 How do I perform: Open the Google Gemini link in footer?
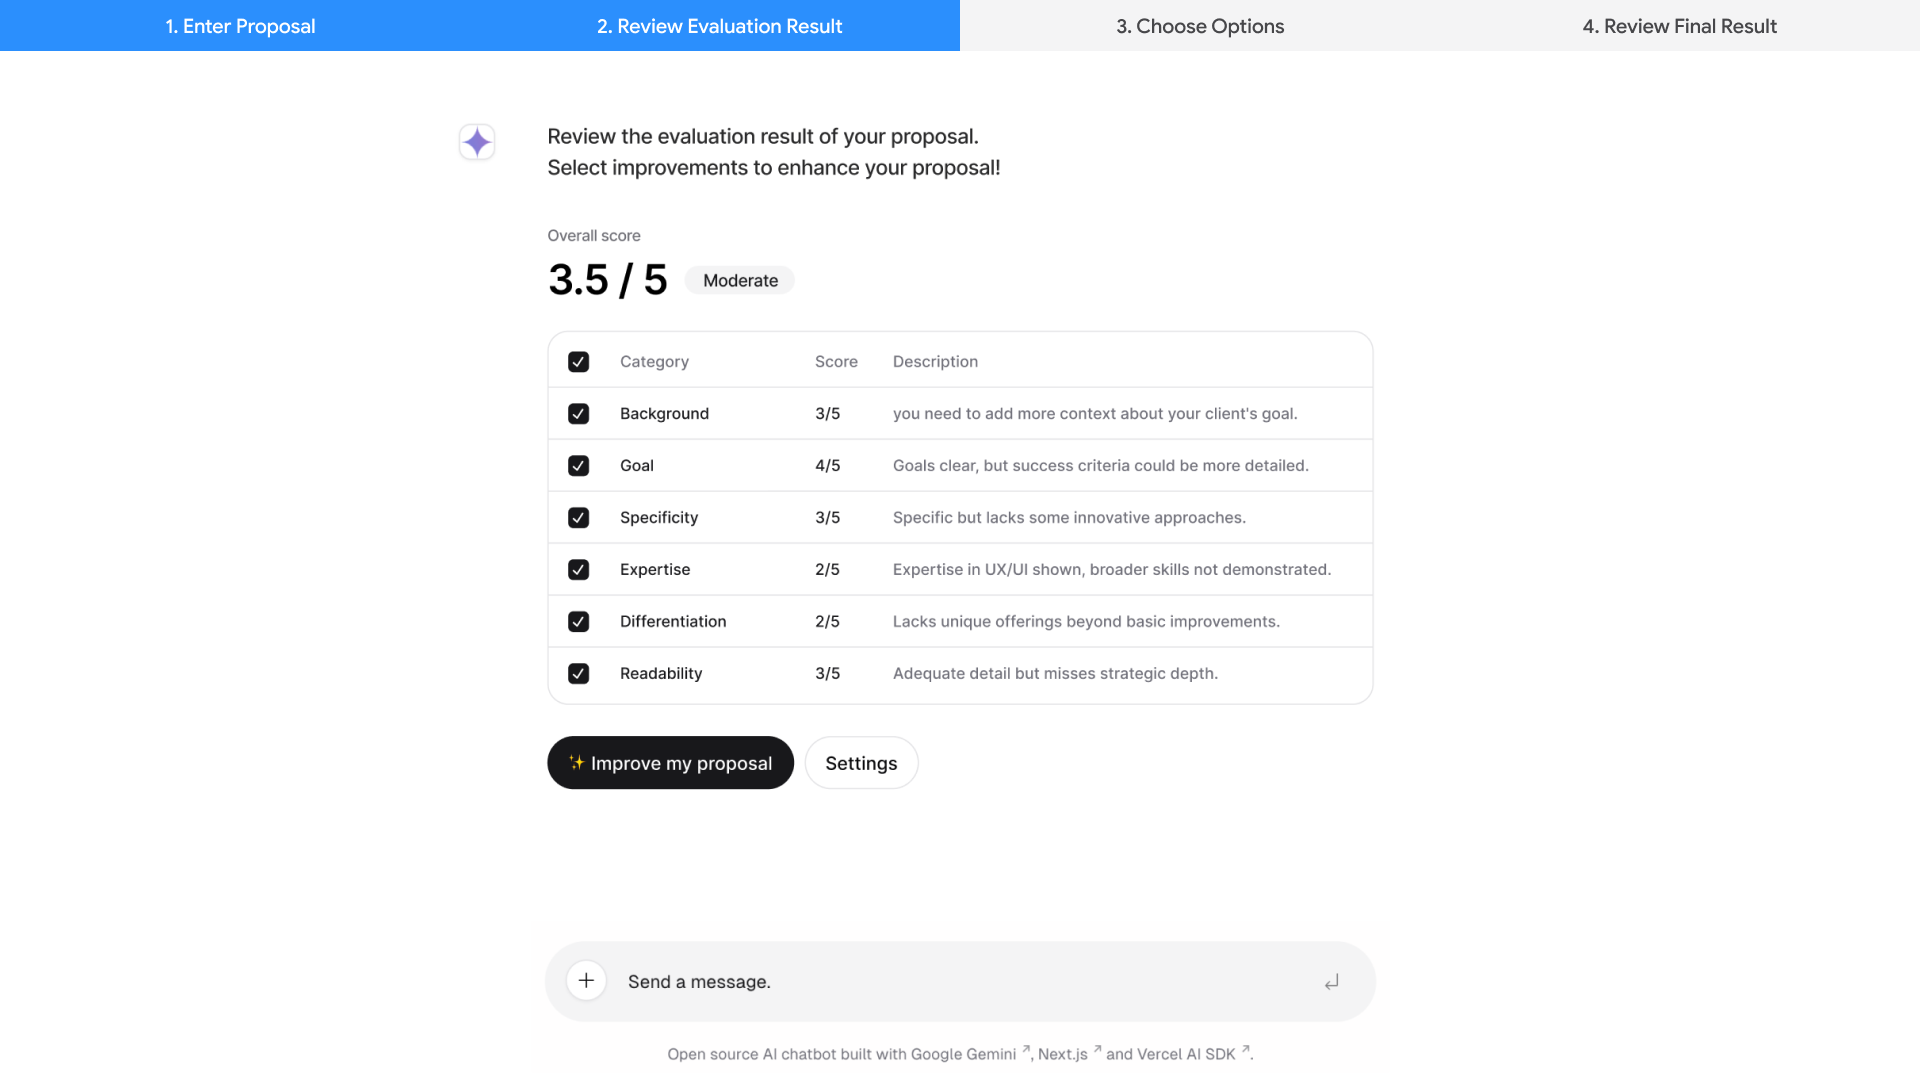(962, 1054)
